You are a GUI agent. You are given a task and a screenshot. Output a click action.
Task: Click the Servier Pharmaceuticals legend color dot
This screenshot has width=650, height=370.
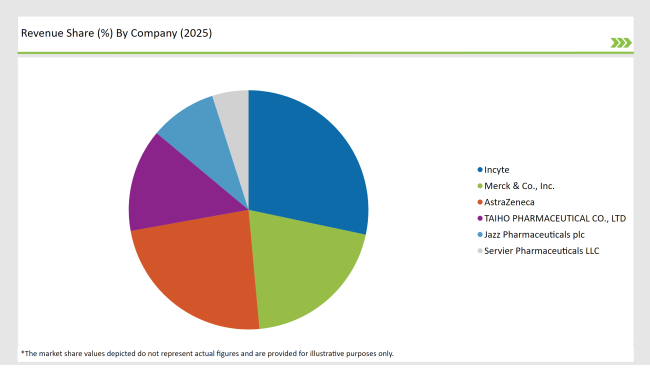(480, 251)
